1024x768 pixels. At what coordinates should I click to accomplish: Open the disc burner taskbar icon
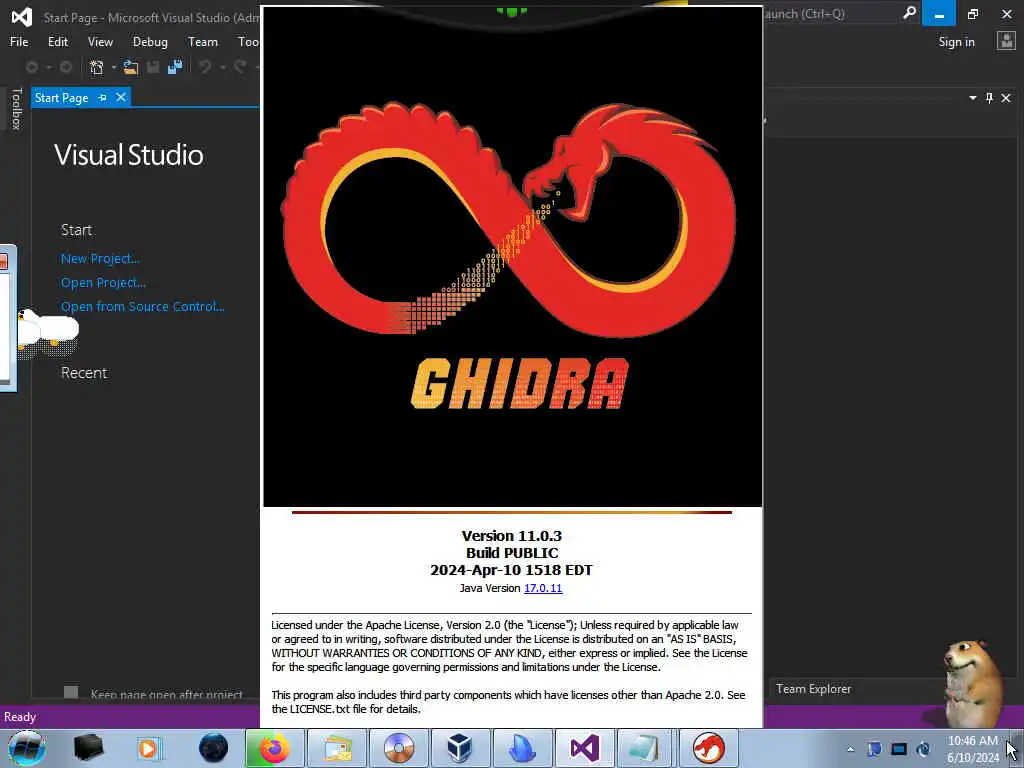398,748
